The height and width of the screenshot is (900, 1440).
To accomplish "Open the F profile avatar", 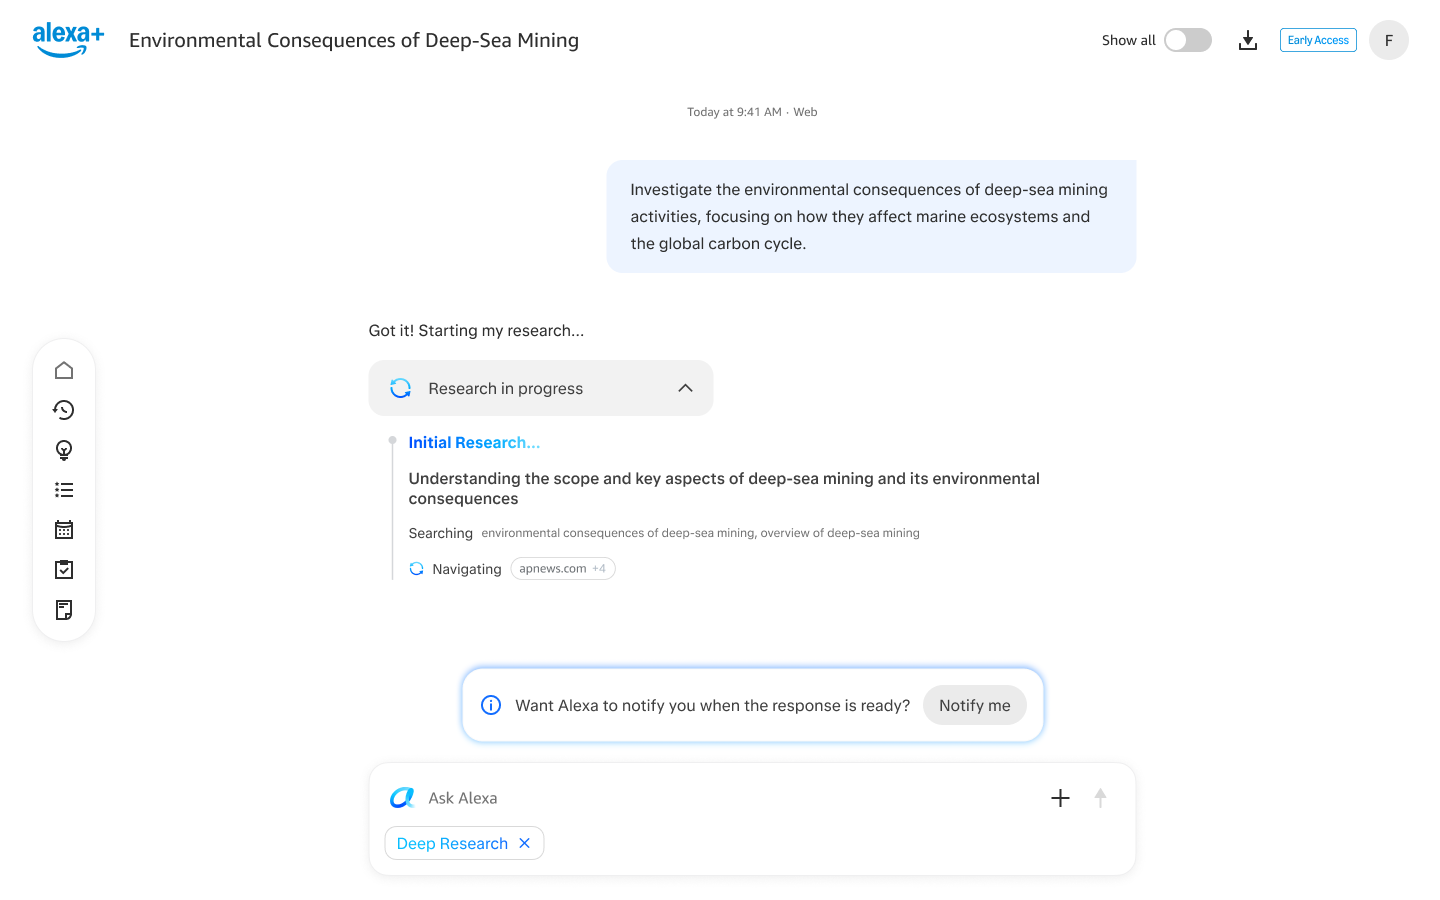I will [1389, 40].
